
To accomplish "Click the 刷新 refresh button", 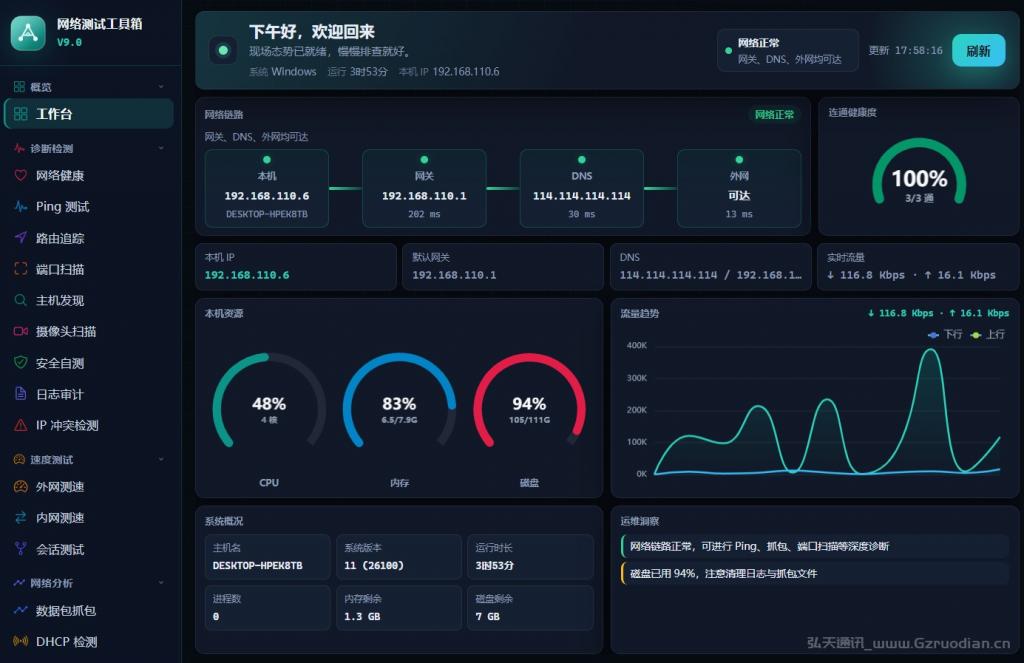I will click(978, 50).
